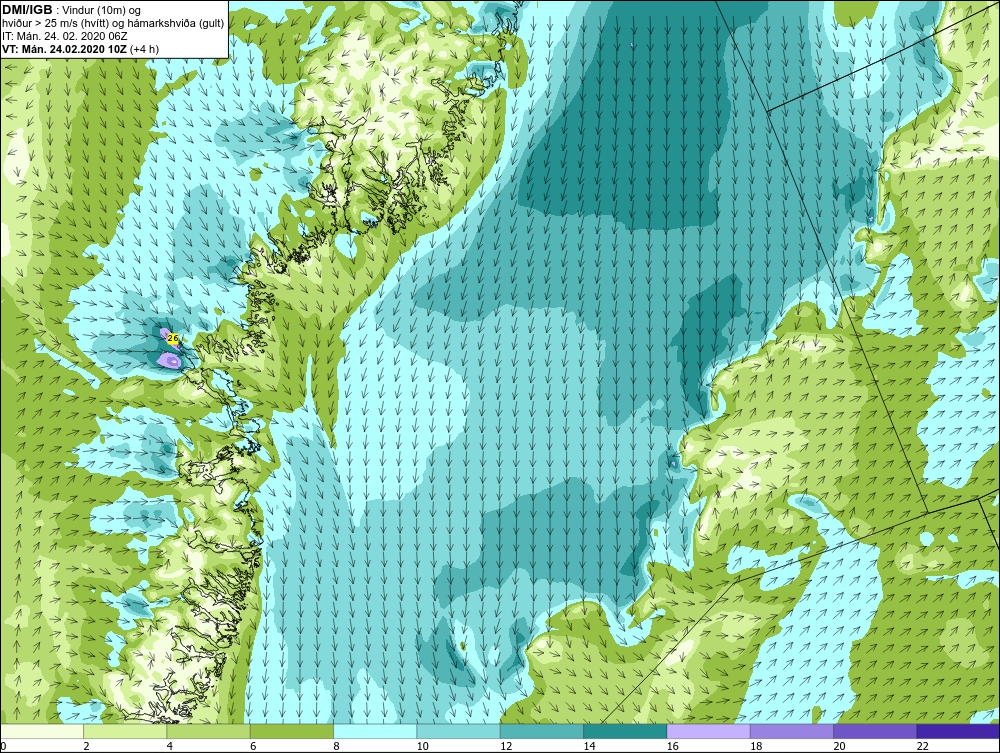Viewport: 1000px width, 753px height.
Task: Select the 10–12 m/s light teal swatch
Action: 458,731
